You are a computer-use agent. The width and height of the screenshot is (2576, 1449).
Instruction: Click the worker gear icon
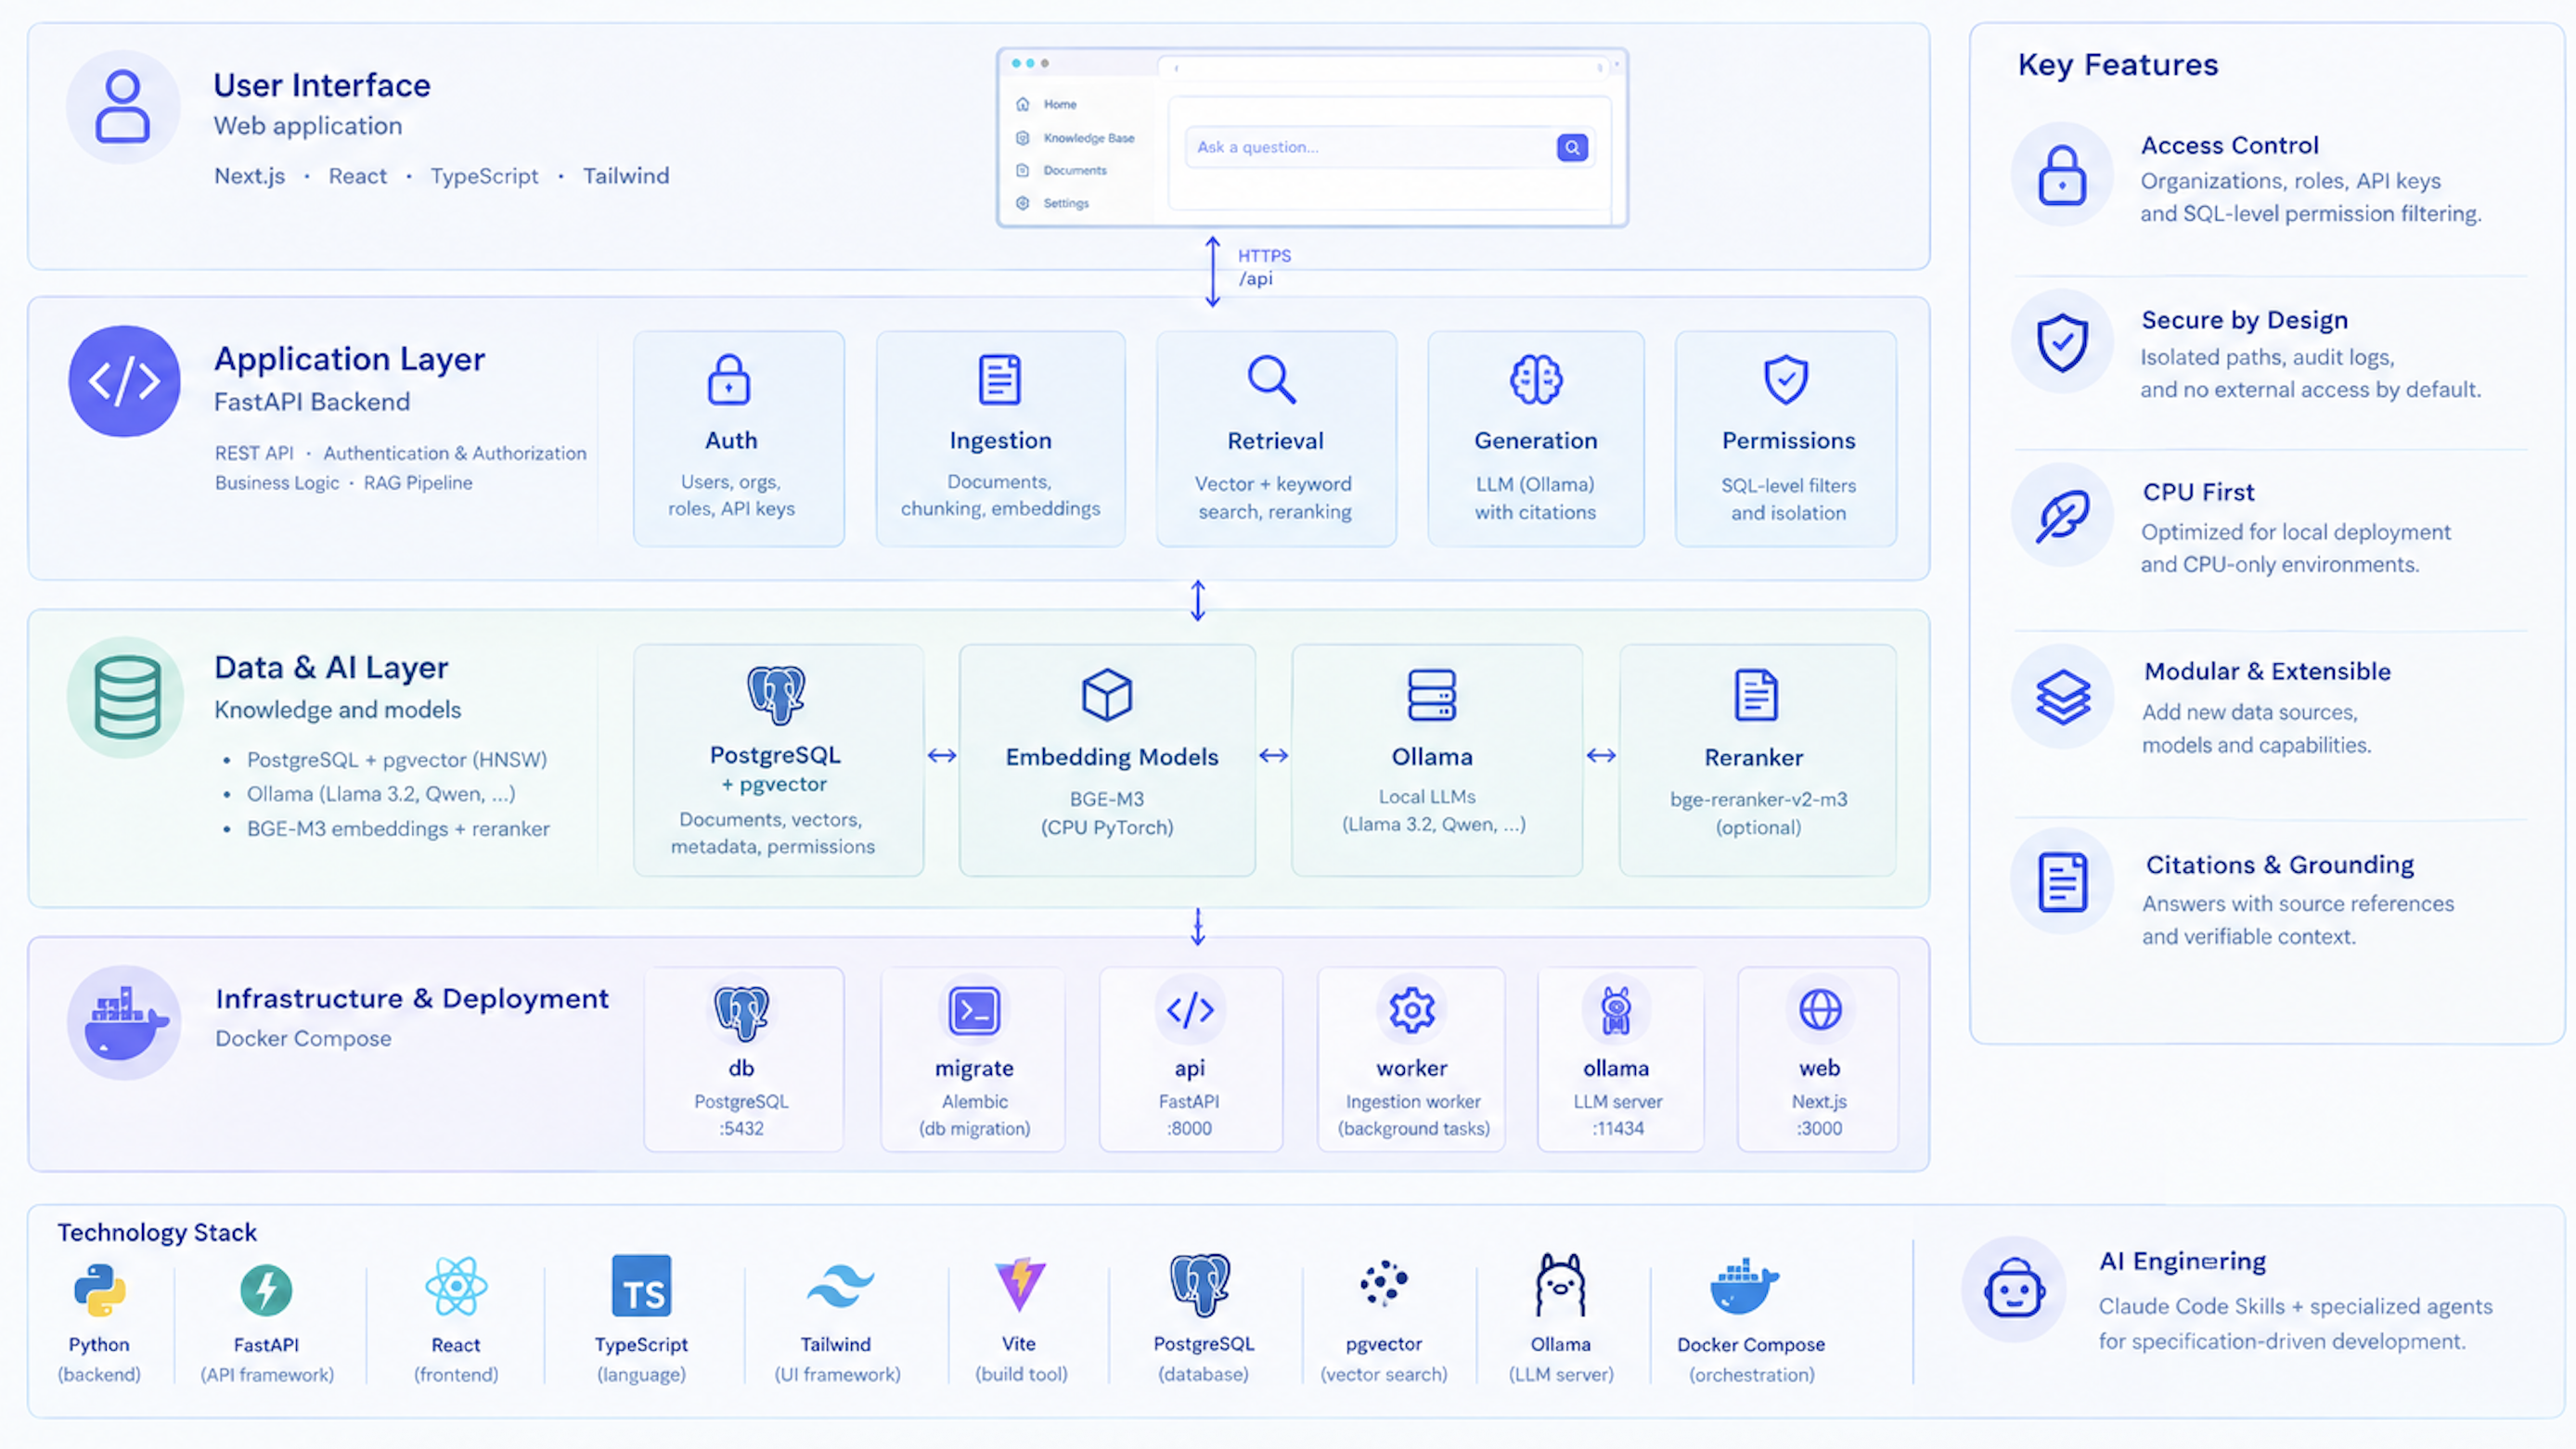pyautogui.click(x=1412, y=1010)
